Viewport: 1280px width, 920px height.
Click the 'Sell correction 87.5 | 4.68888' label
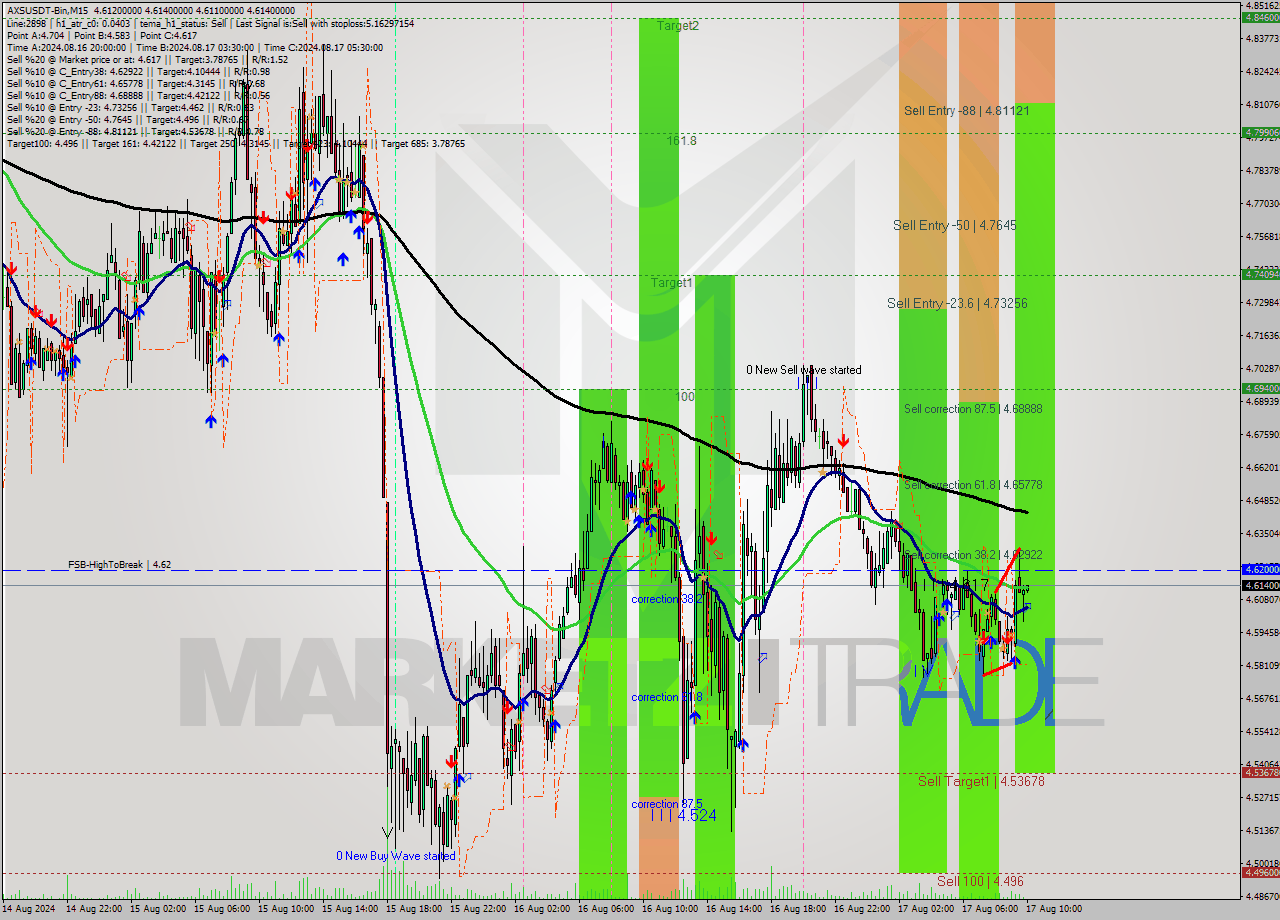[x=973, y=409]
